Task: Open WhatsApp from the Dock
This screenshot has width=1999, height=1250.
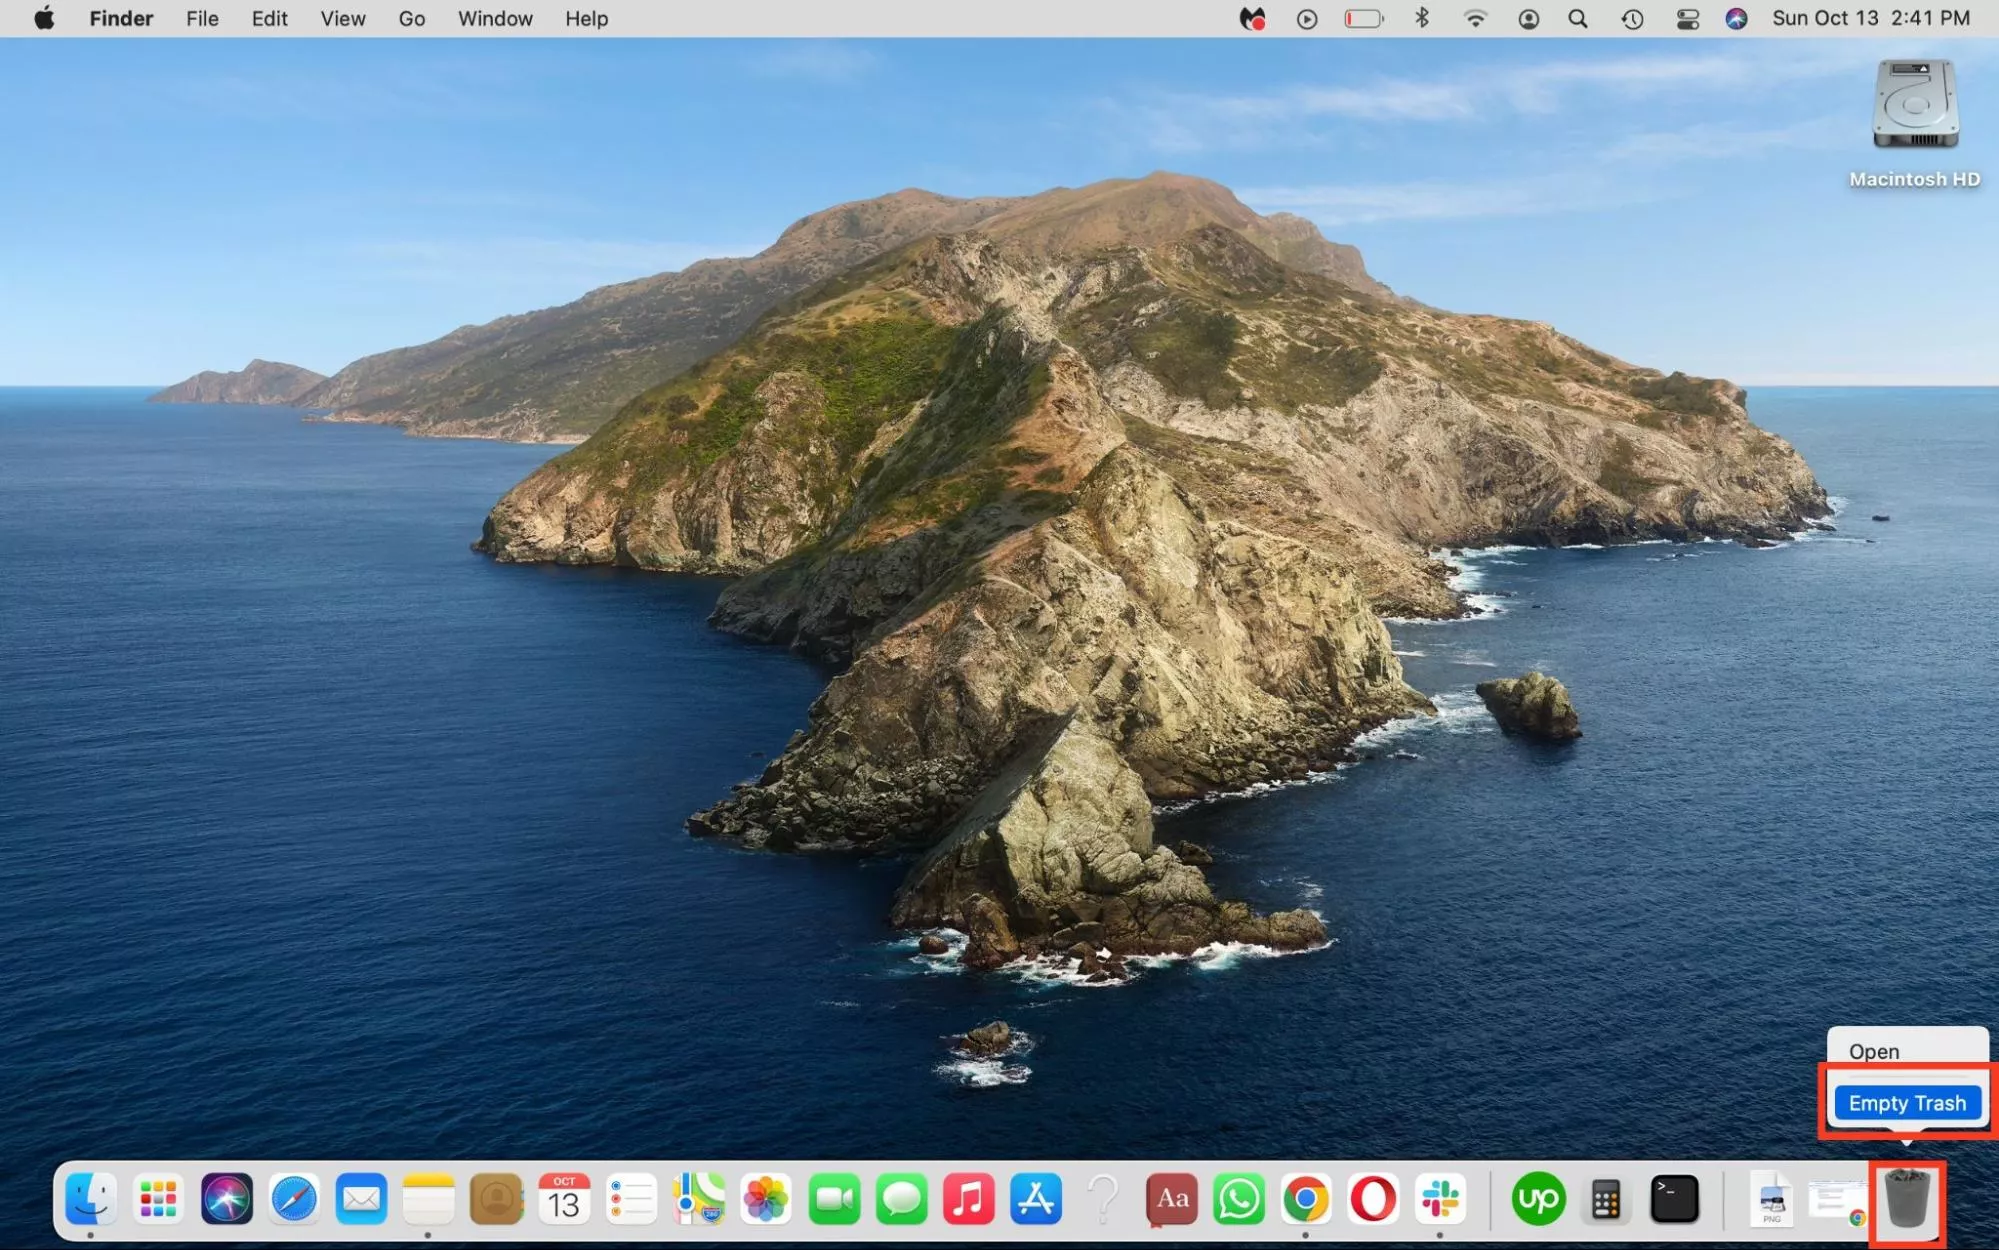Action: coord(1238,1198)
